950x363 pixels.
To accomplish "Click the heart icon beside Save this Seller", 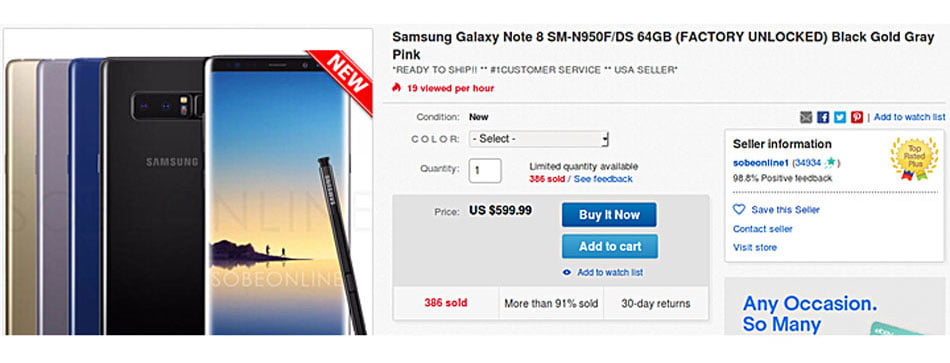I will coord(739,210).
